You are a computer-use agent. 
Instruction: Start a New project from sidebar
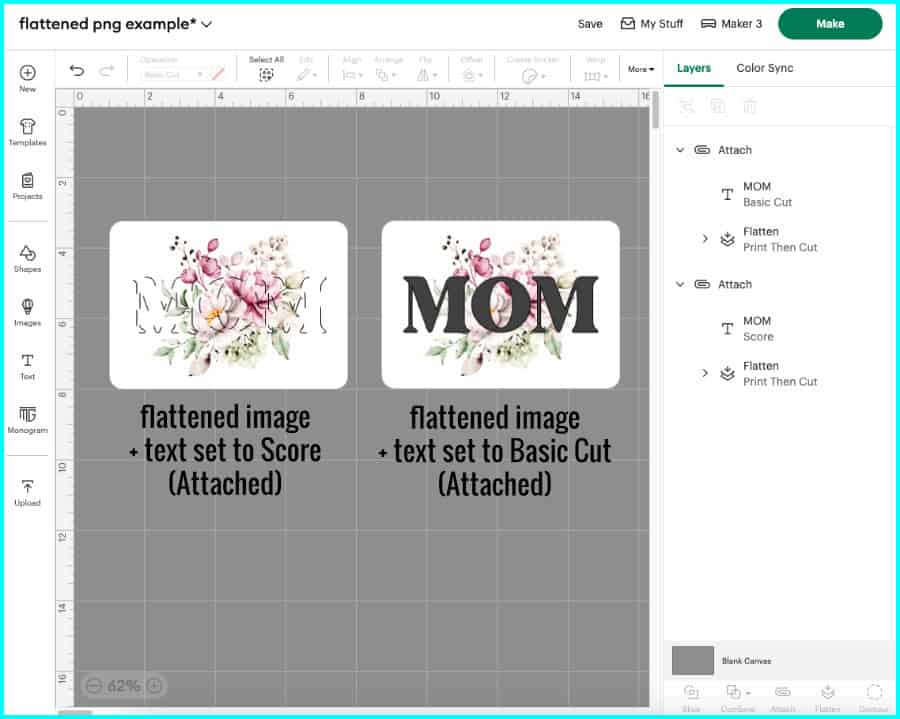[28, 78]
